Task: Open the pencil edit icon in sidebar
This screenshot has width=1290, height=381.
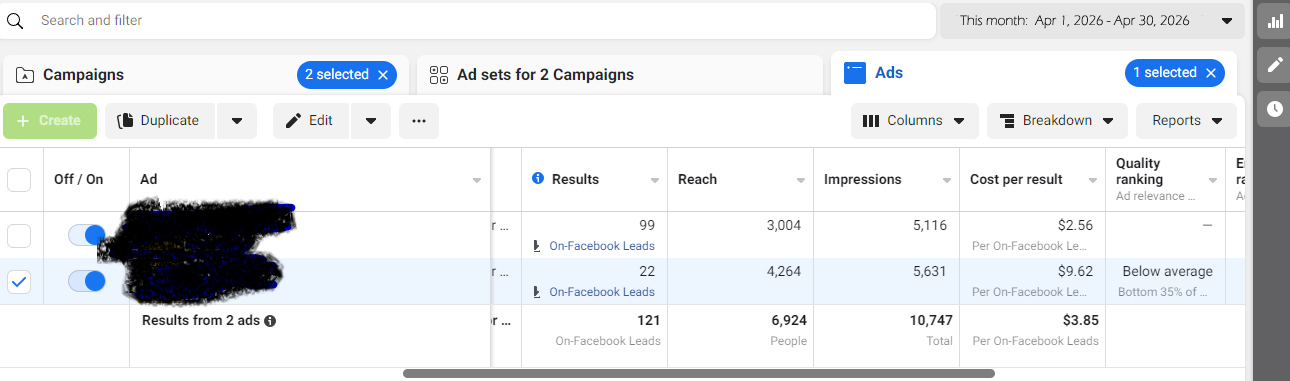Action: click(1274, 65)
